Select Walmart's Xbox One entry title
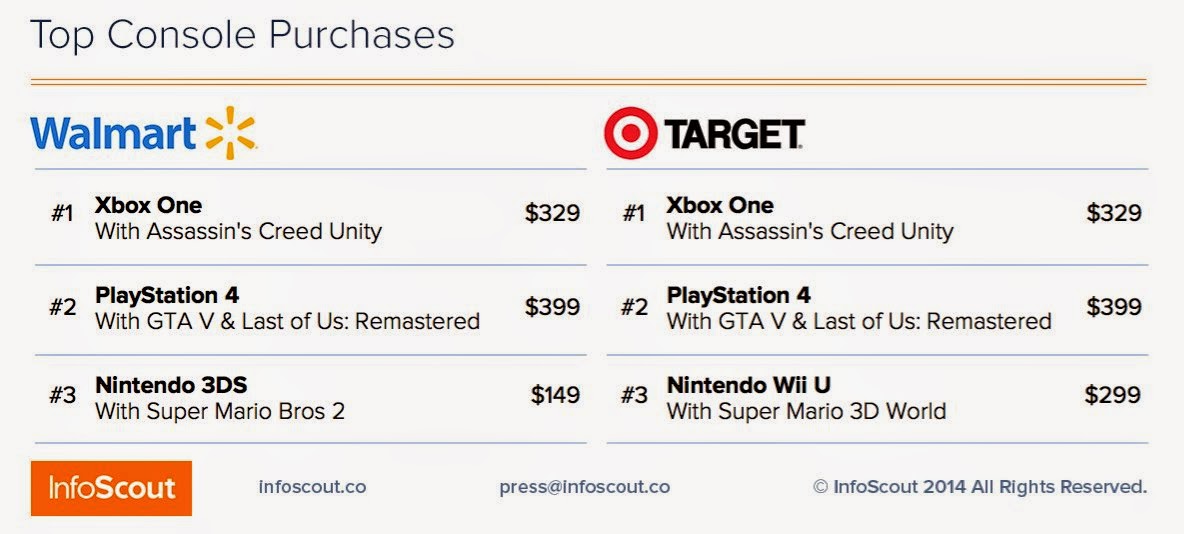1184x534 pixels. point(148,205)
